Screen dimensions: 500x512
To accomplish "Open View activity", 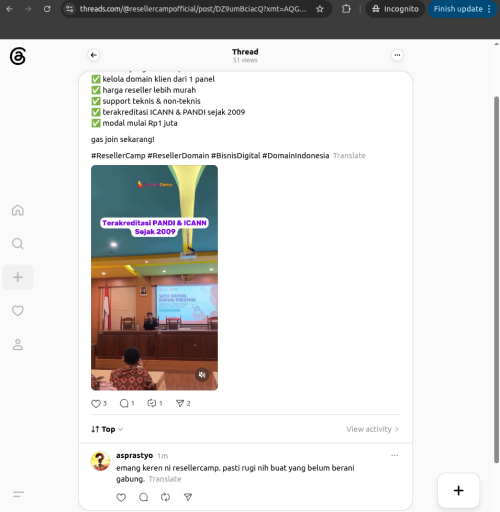I will point(372,429).
